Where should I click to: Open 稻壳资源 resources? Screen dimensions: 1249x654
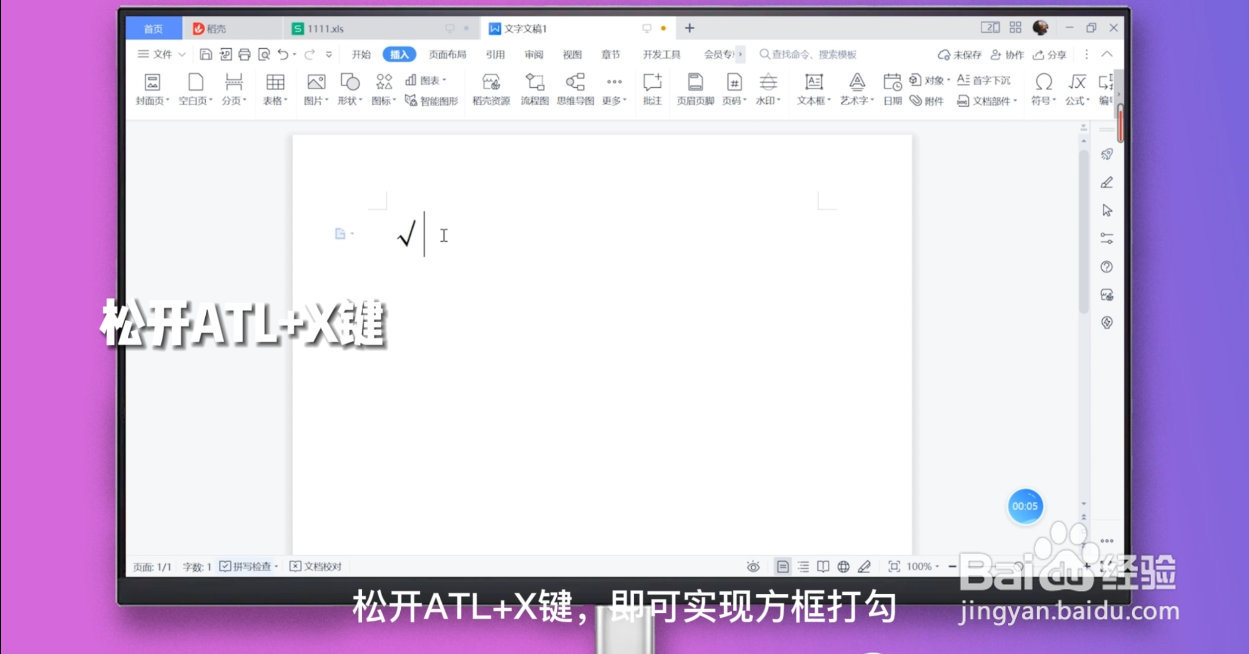tap(490, 88)
